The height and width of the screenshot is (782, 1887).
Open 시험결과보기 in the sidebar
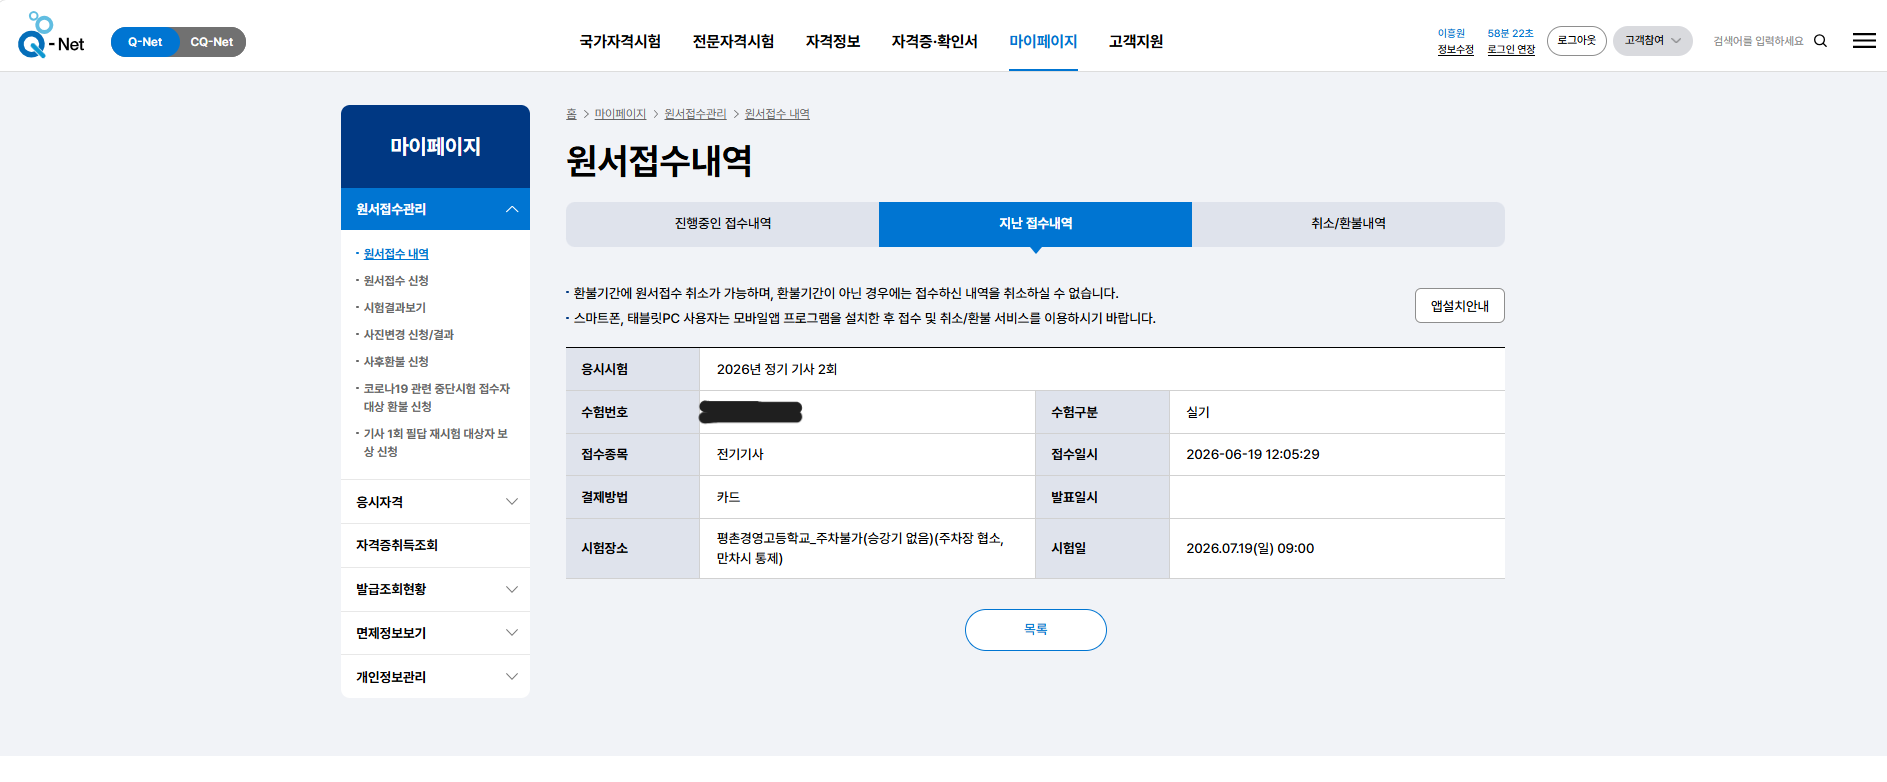pos(394,308)
